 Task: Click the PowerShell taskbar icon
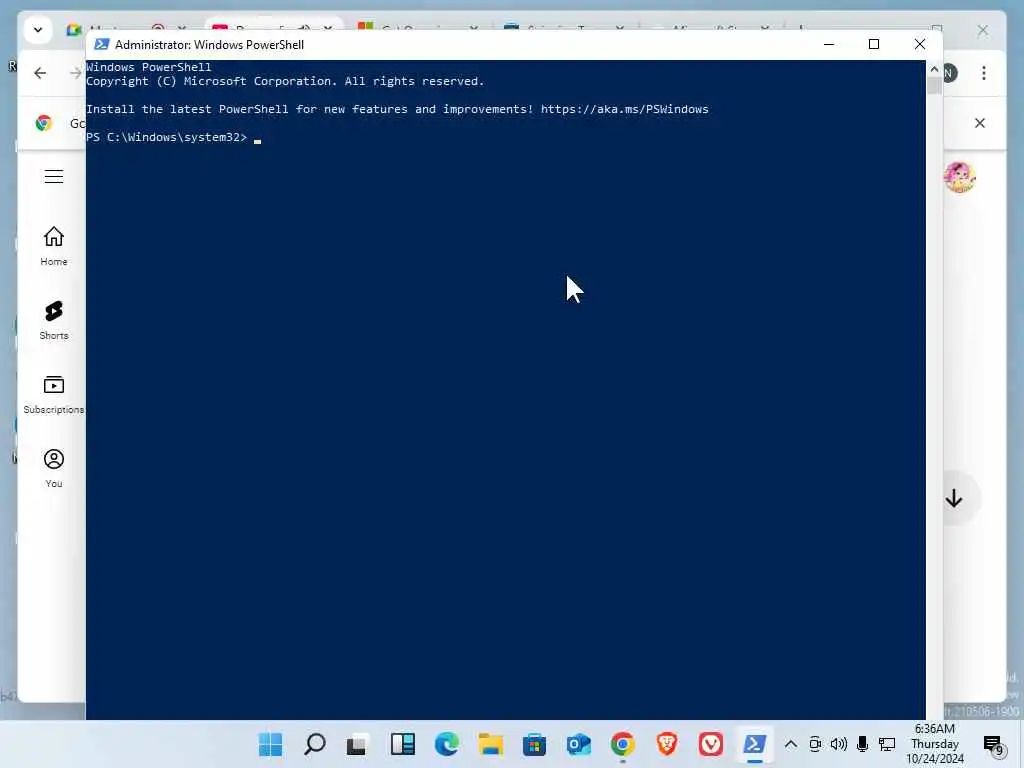point(754,744)
